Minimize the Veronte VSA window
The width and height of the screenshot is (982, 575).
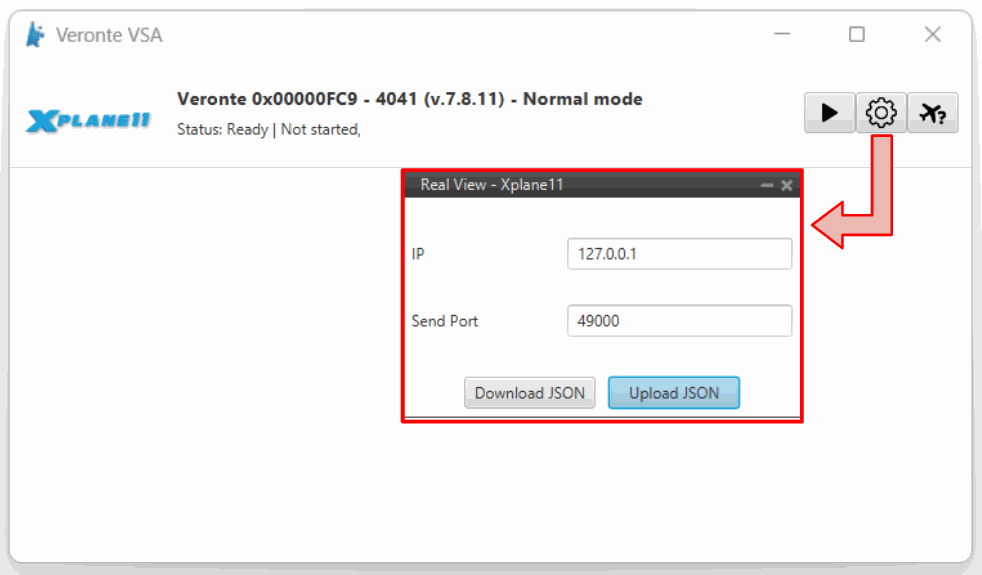point(781,35)
